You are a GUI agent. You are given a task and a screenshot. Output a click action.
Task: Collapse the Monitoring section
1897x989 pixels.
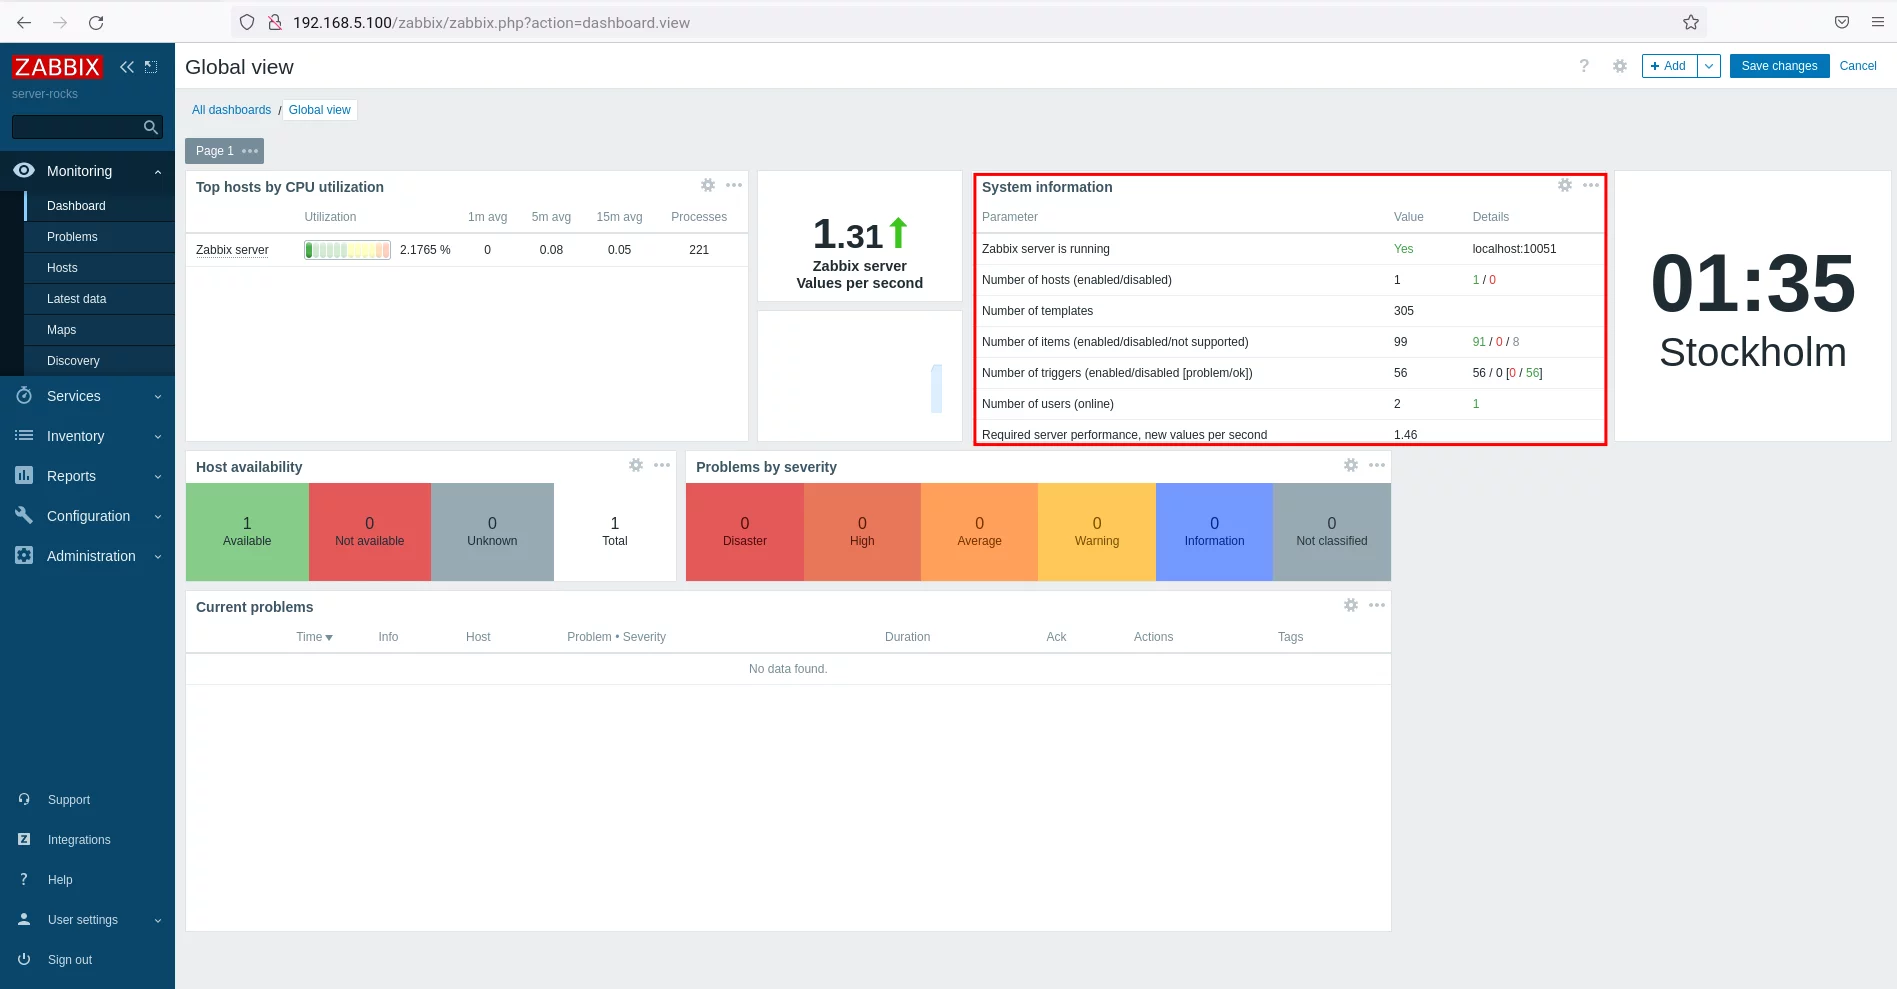[x=158, y=172]
